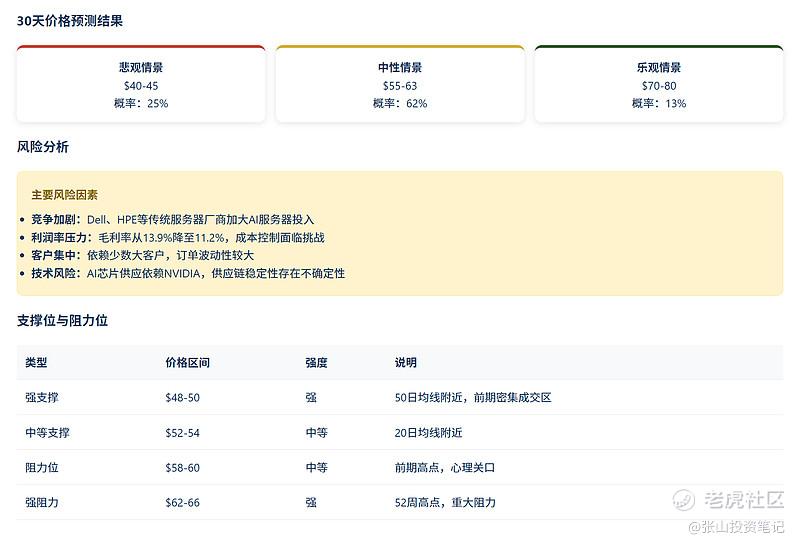Viewport: 800px width, 546px height.
Task: Select the 强支撑 table row label
Action: pyautogui.click(x=42, y=397)
